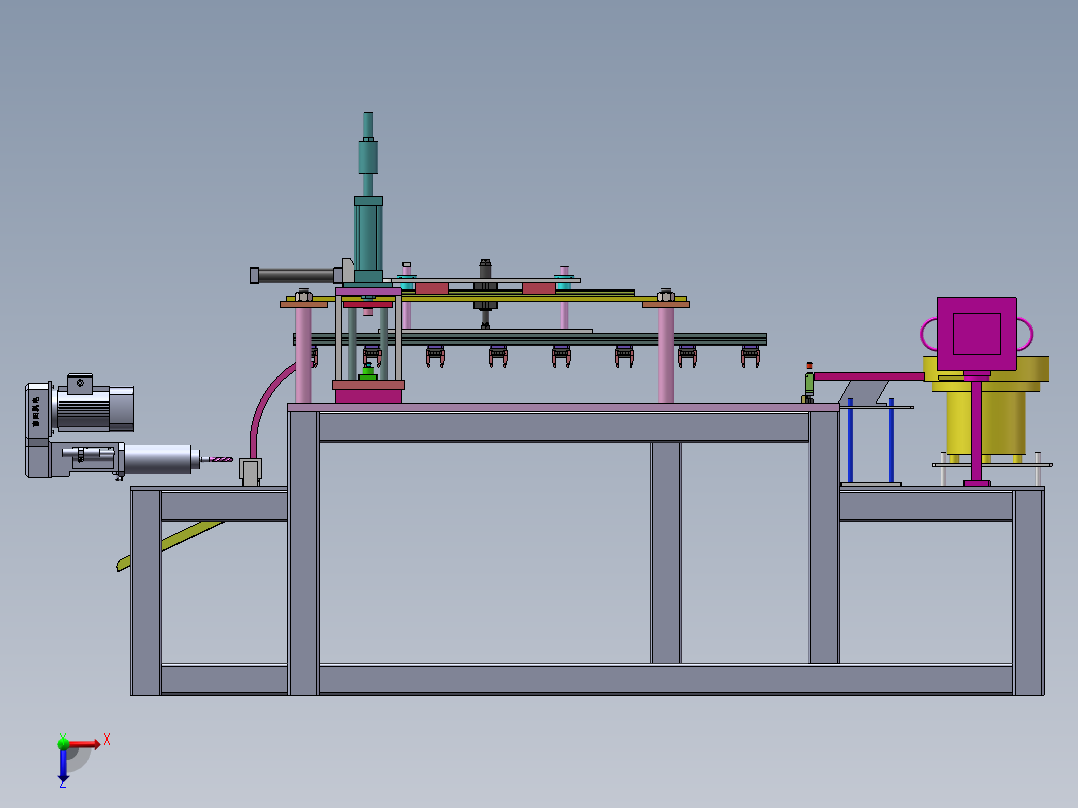Select the rightmost gripper under the rail
Image resolution: width=1078 pixels, height=808 pixels.
click(750, 356)
